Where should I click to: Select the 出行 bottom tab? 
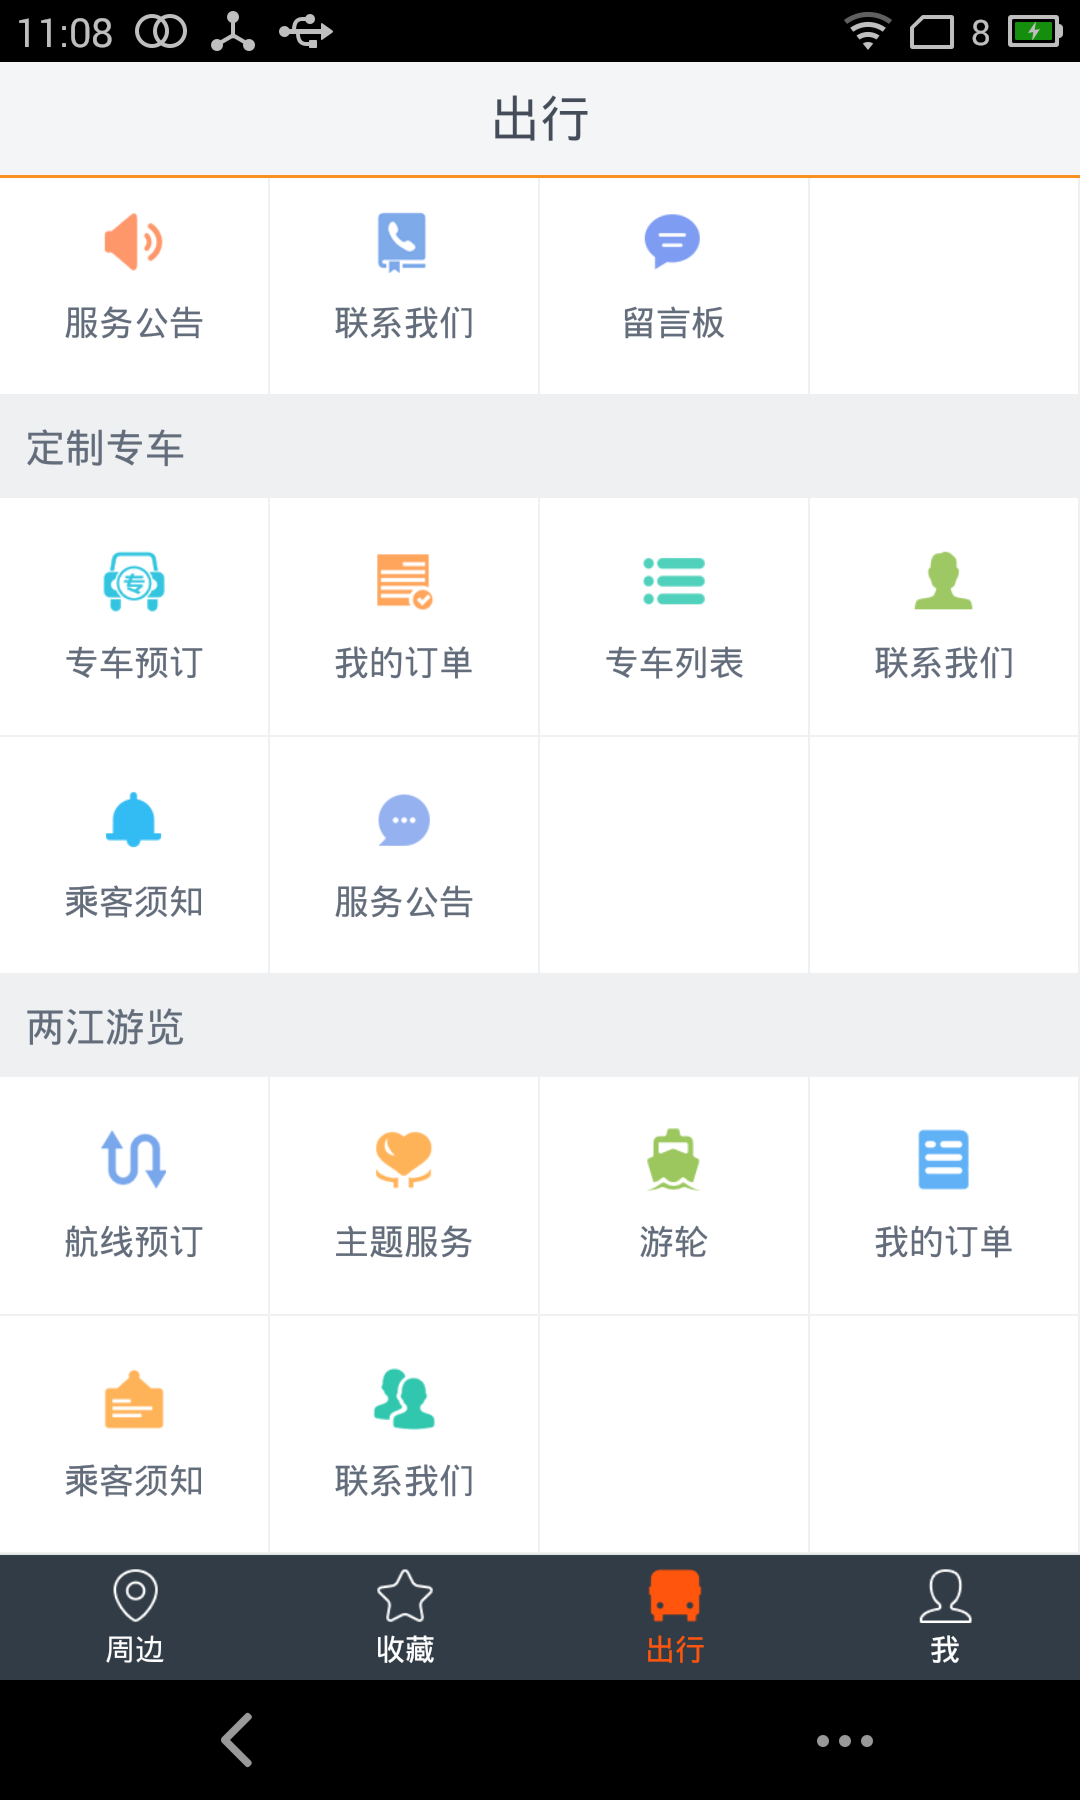pyautogui.click(x=675, y=1617)
